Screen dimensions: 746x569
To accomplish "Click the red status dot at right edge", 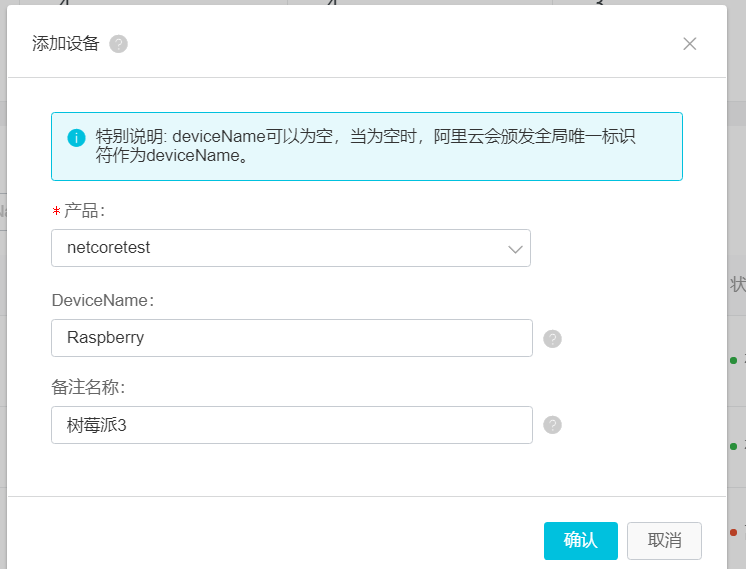I will tap(733, 532).
